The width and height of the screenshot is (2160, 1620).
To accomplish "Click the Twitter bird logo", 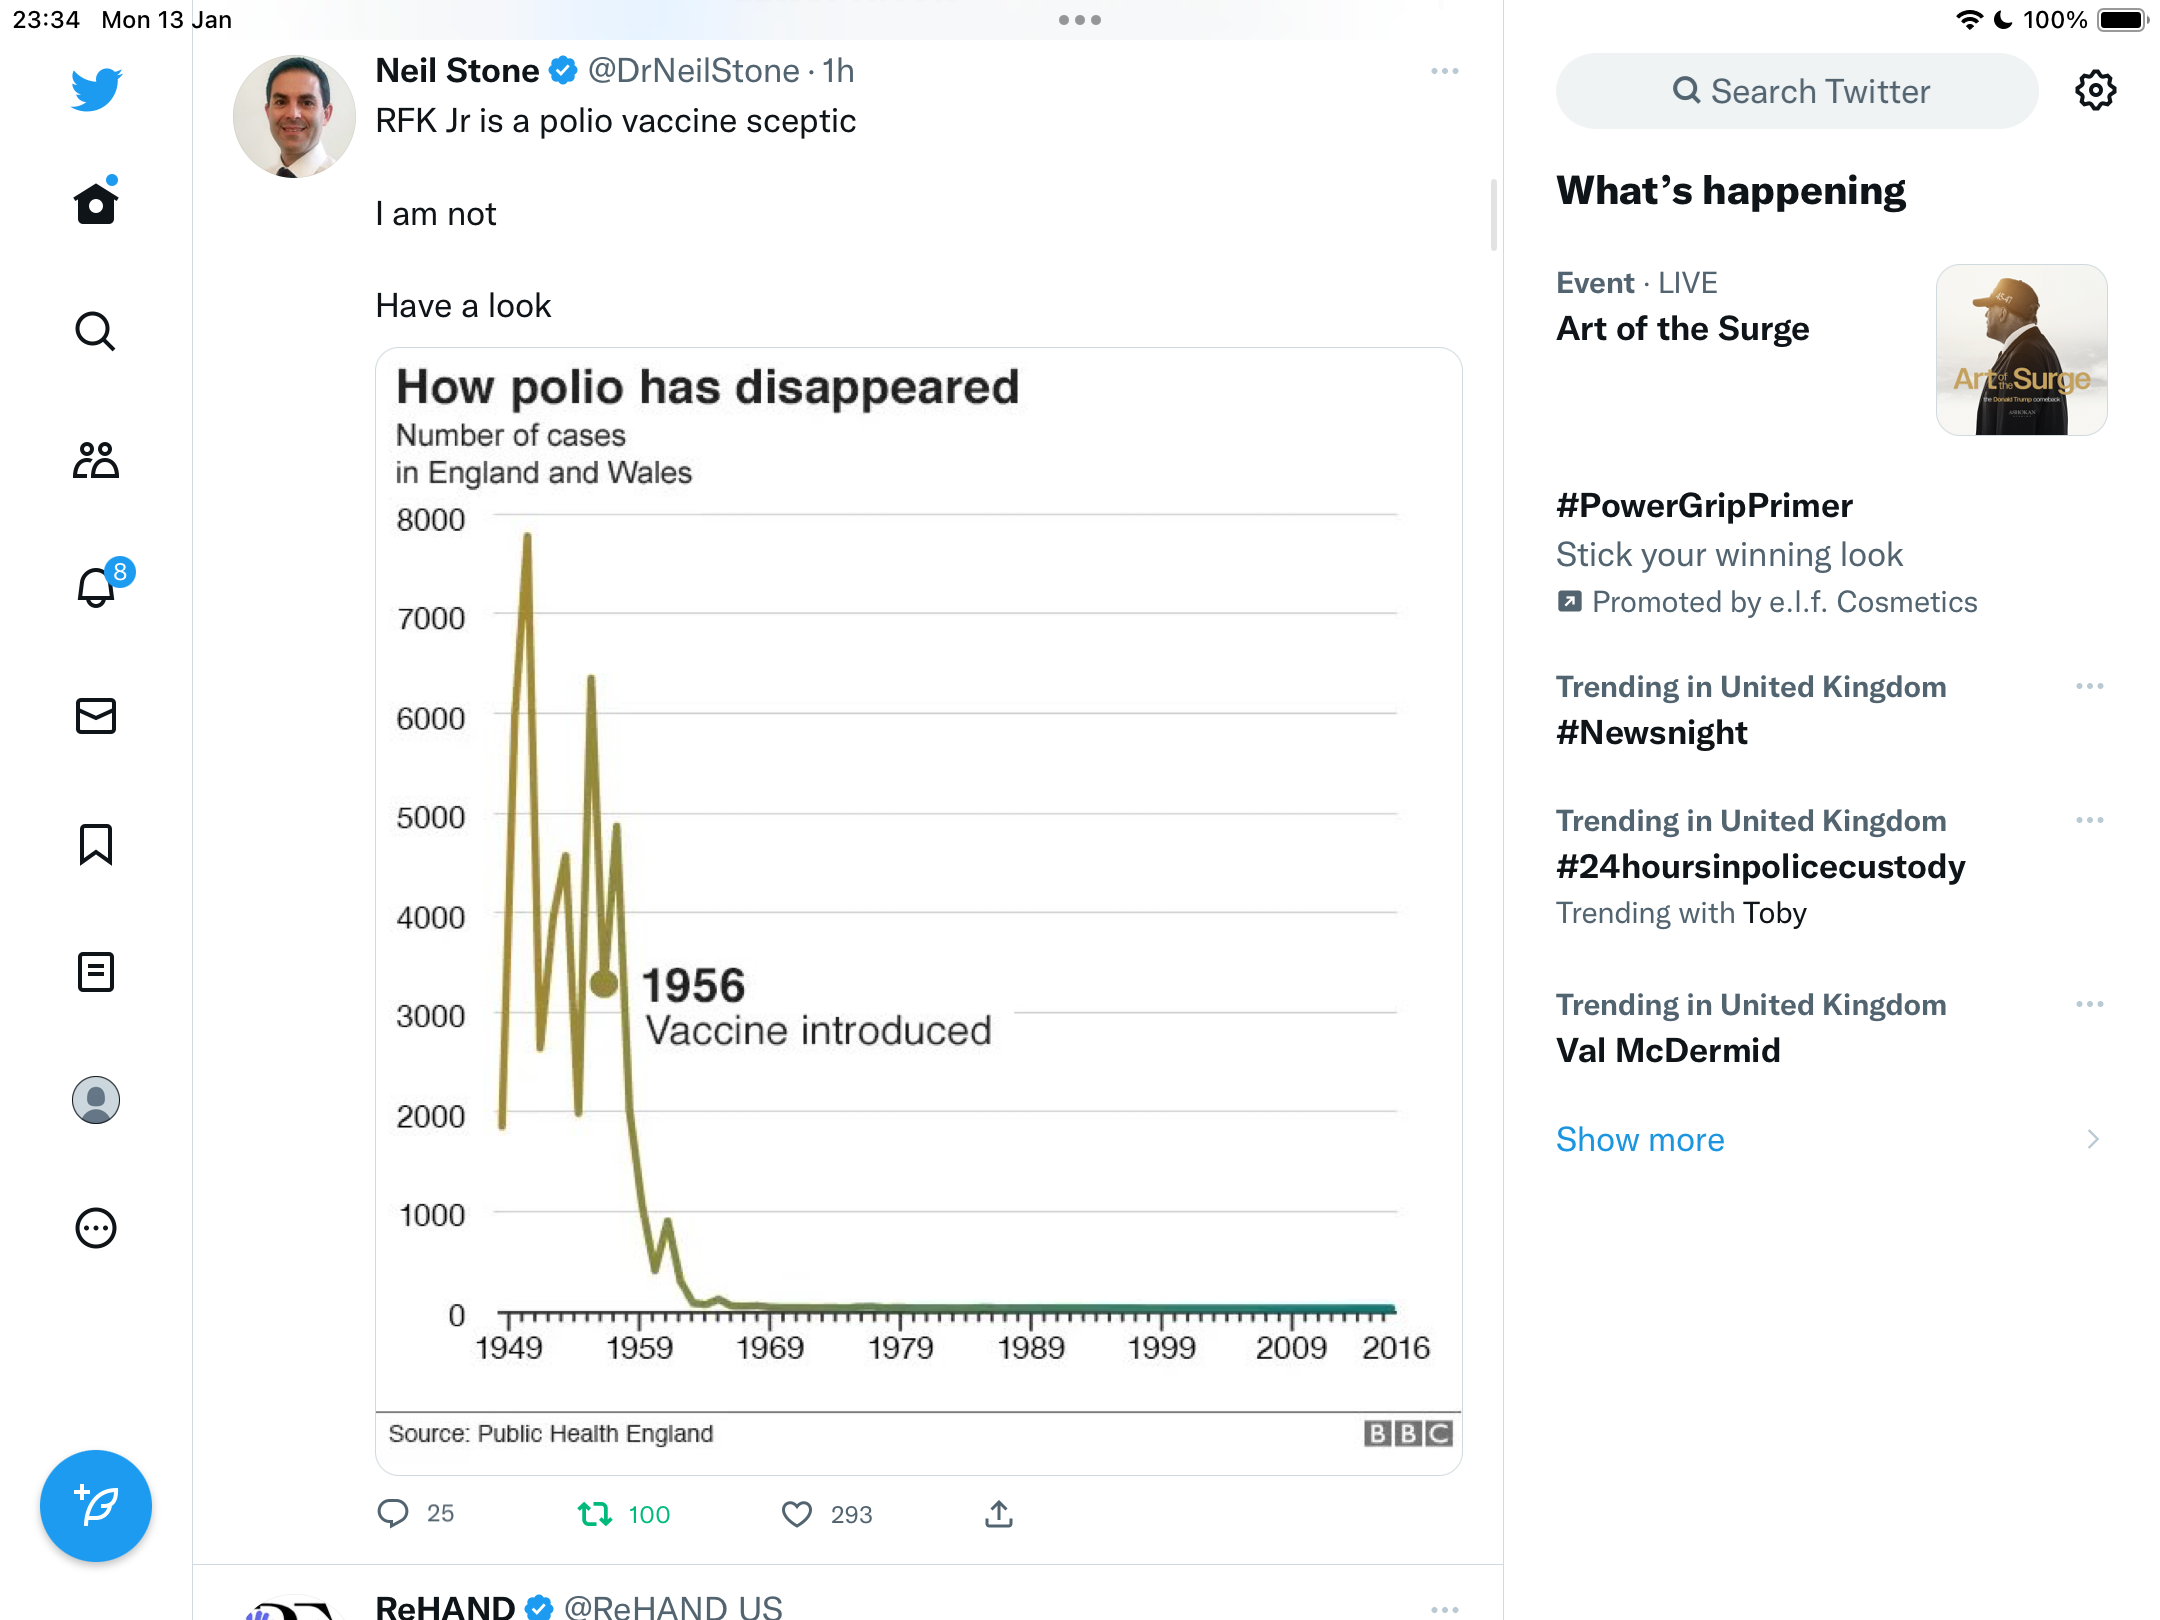I will coord(96,89).
